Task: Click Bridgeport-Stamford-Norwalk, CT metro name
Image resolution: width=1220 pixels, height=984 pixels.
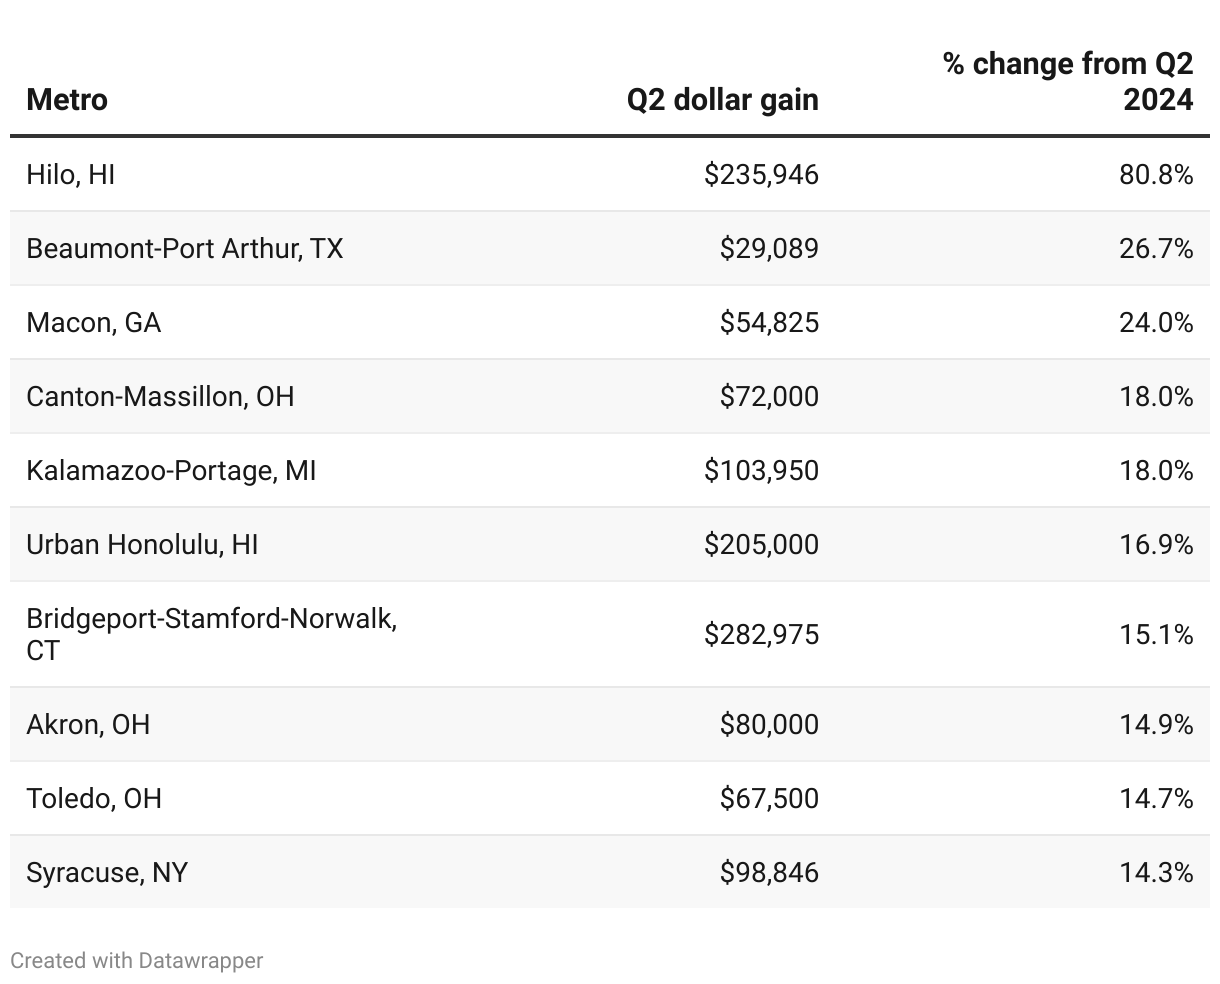Action: [211, 634]
